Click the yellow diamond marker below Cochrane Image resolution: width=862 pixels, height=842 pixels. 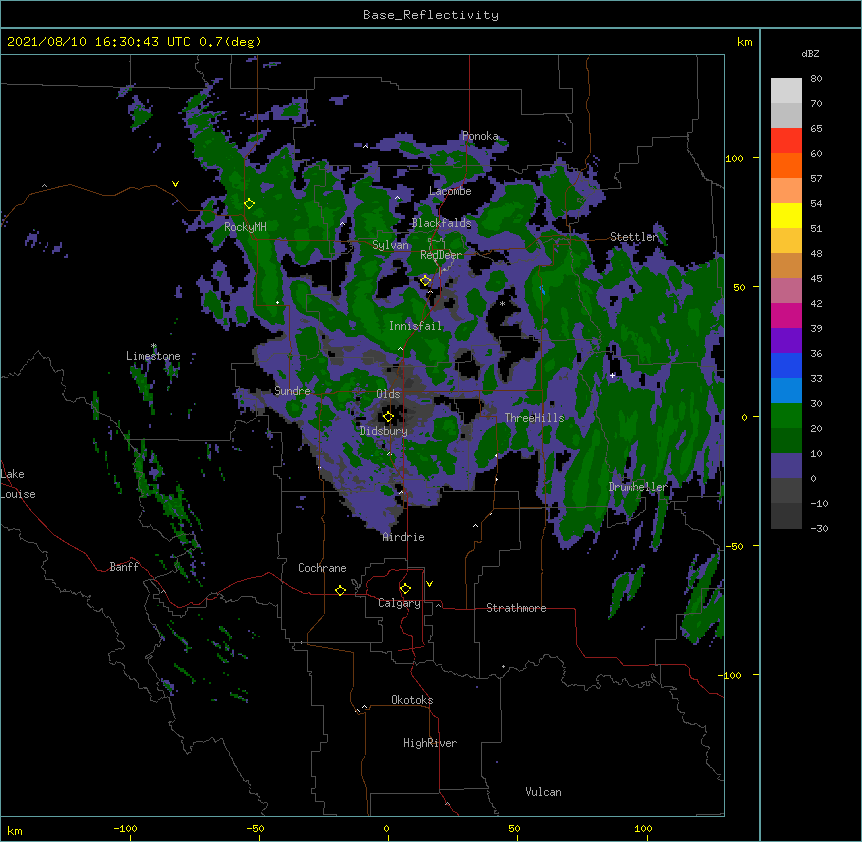click(x=340, y=590)
